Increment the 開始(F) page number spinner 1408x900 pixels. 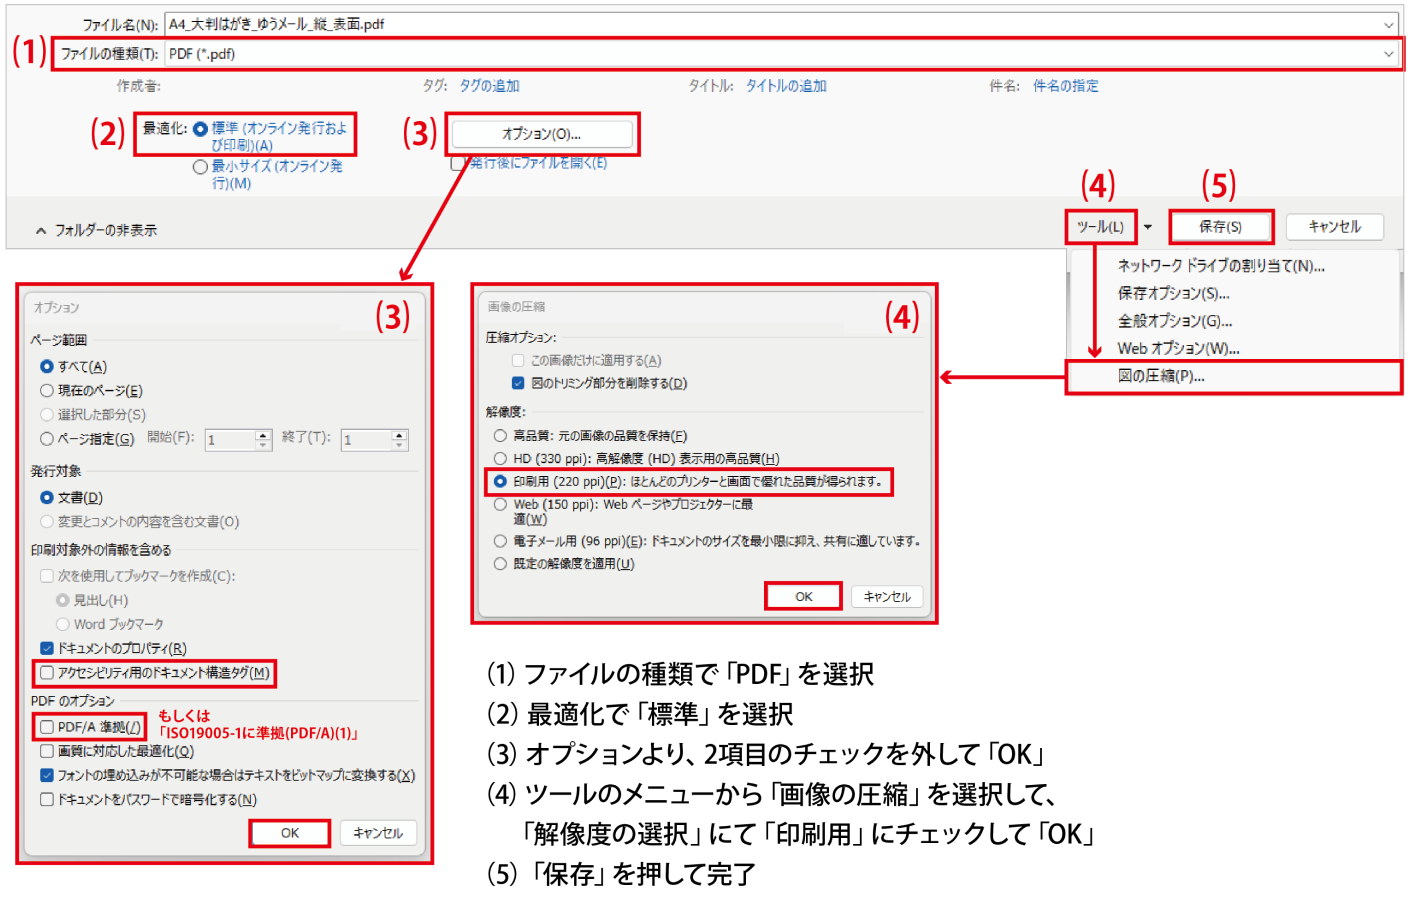click(261, 434)
